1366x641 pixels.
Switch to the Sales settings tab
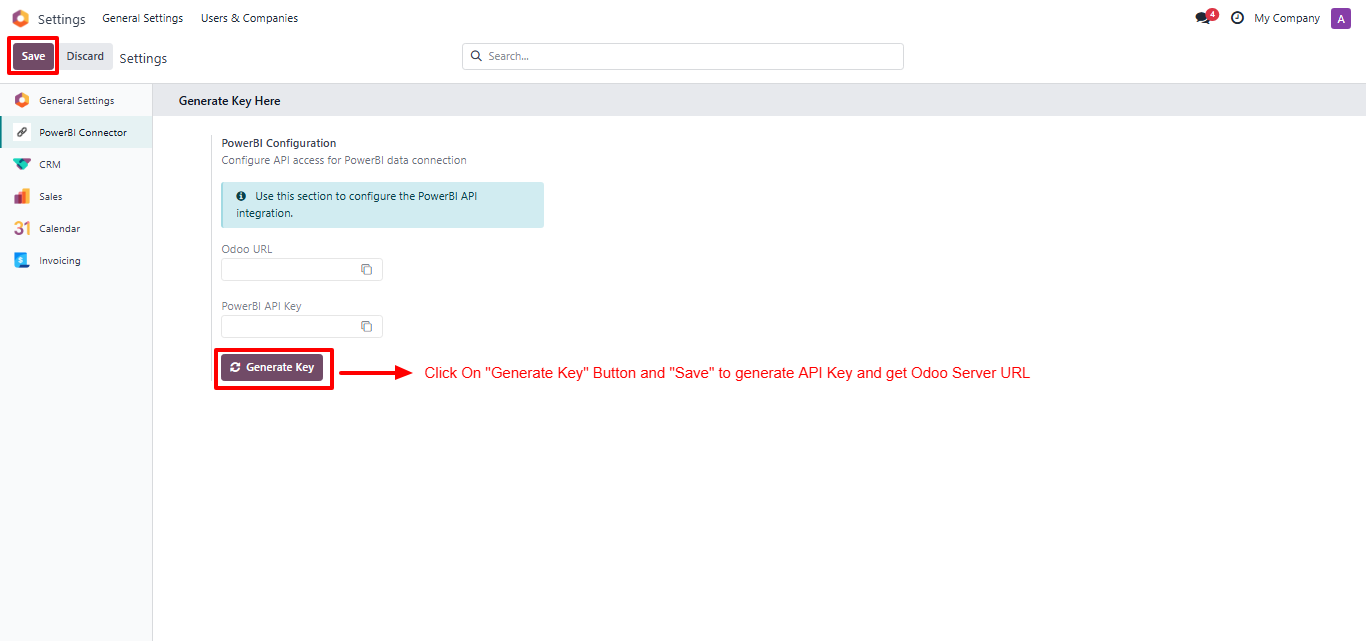pos(76,196)
